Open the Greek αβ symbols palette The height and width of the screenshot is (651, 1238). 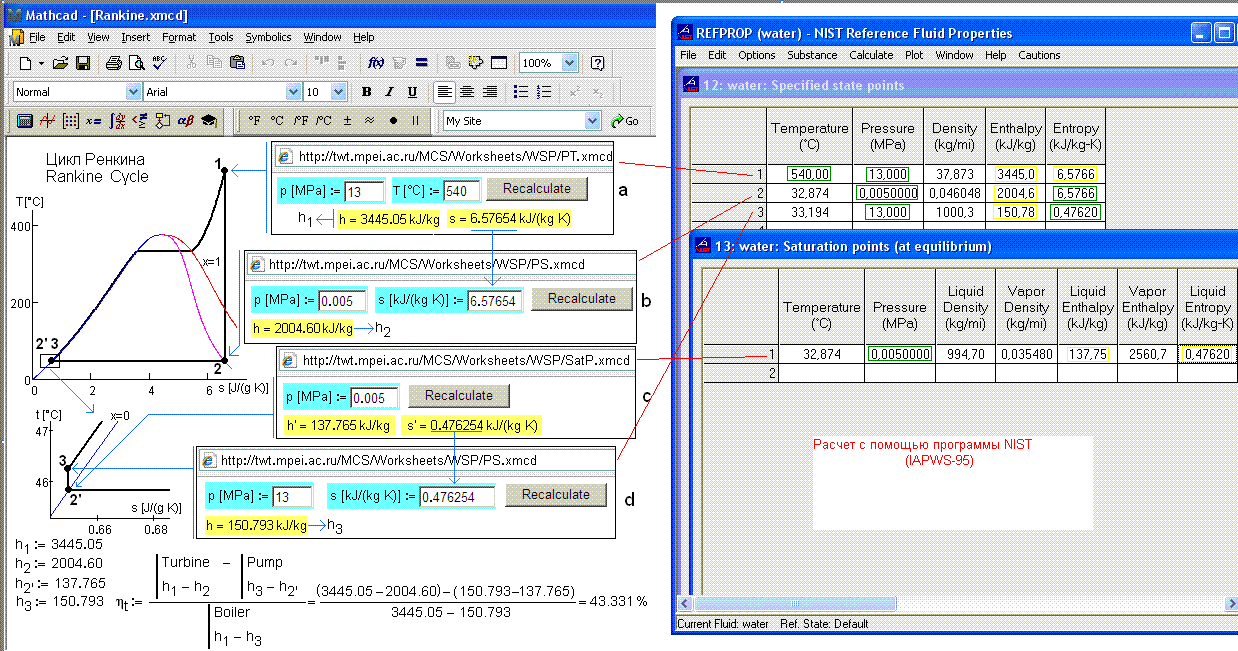pyautogui.click(x=185, y=121)
